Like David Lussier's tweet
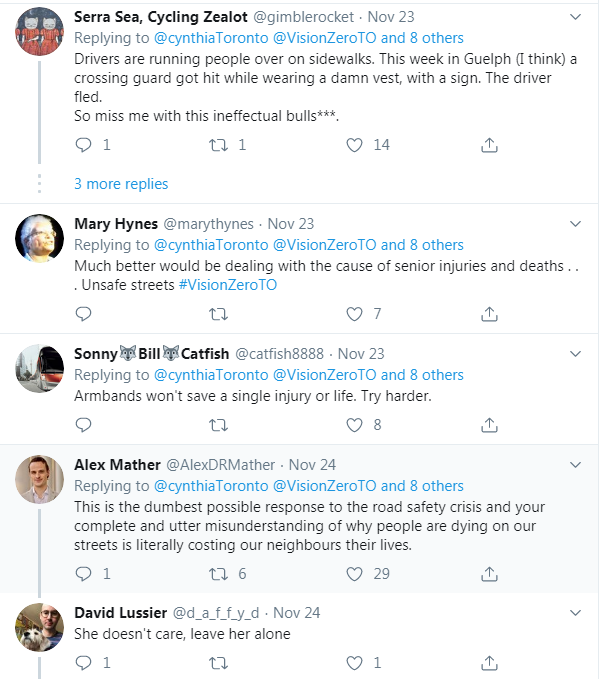This screenshot has height=679, width=603. pyautogui.click(x=354, y=662)
